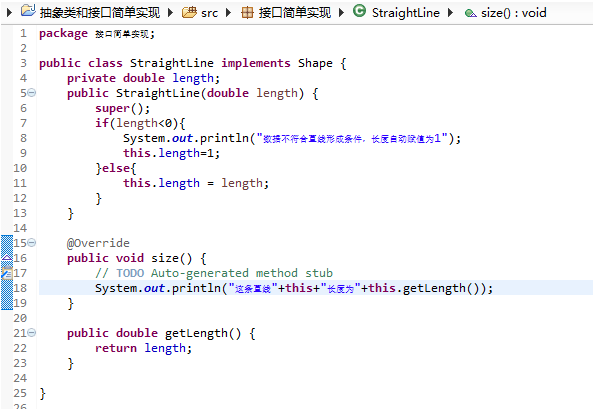This screenshot has width=593, height=409.
Task: Select StraightLine in the breadcrumb
Action: 406,13
